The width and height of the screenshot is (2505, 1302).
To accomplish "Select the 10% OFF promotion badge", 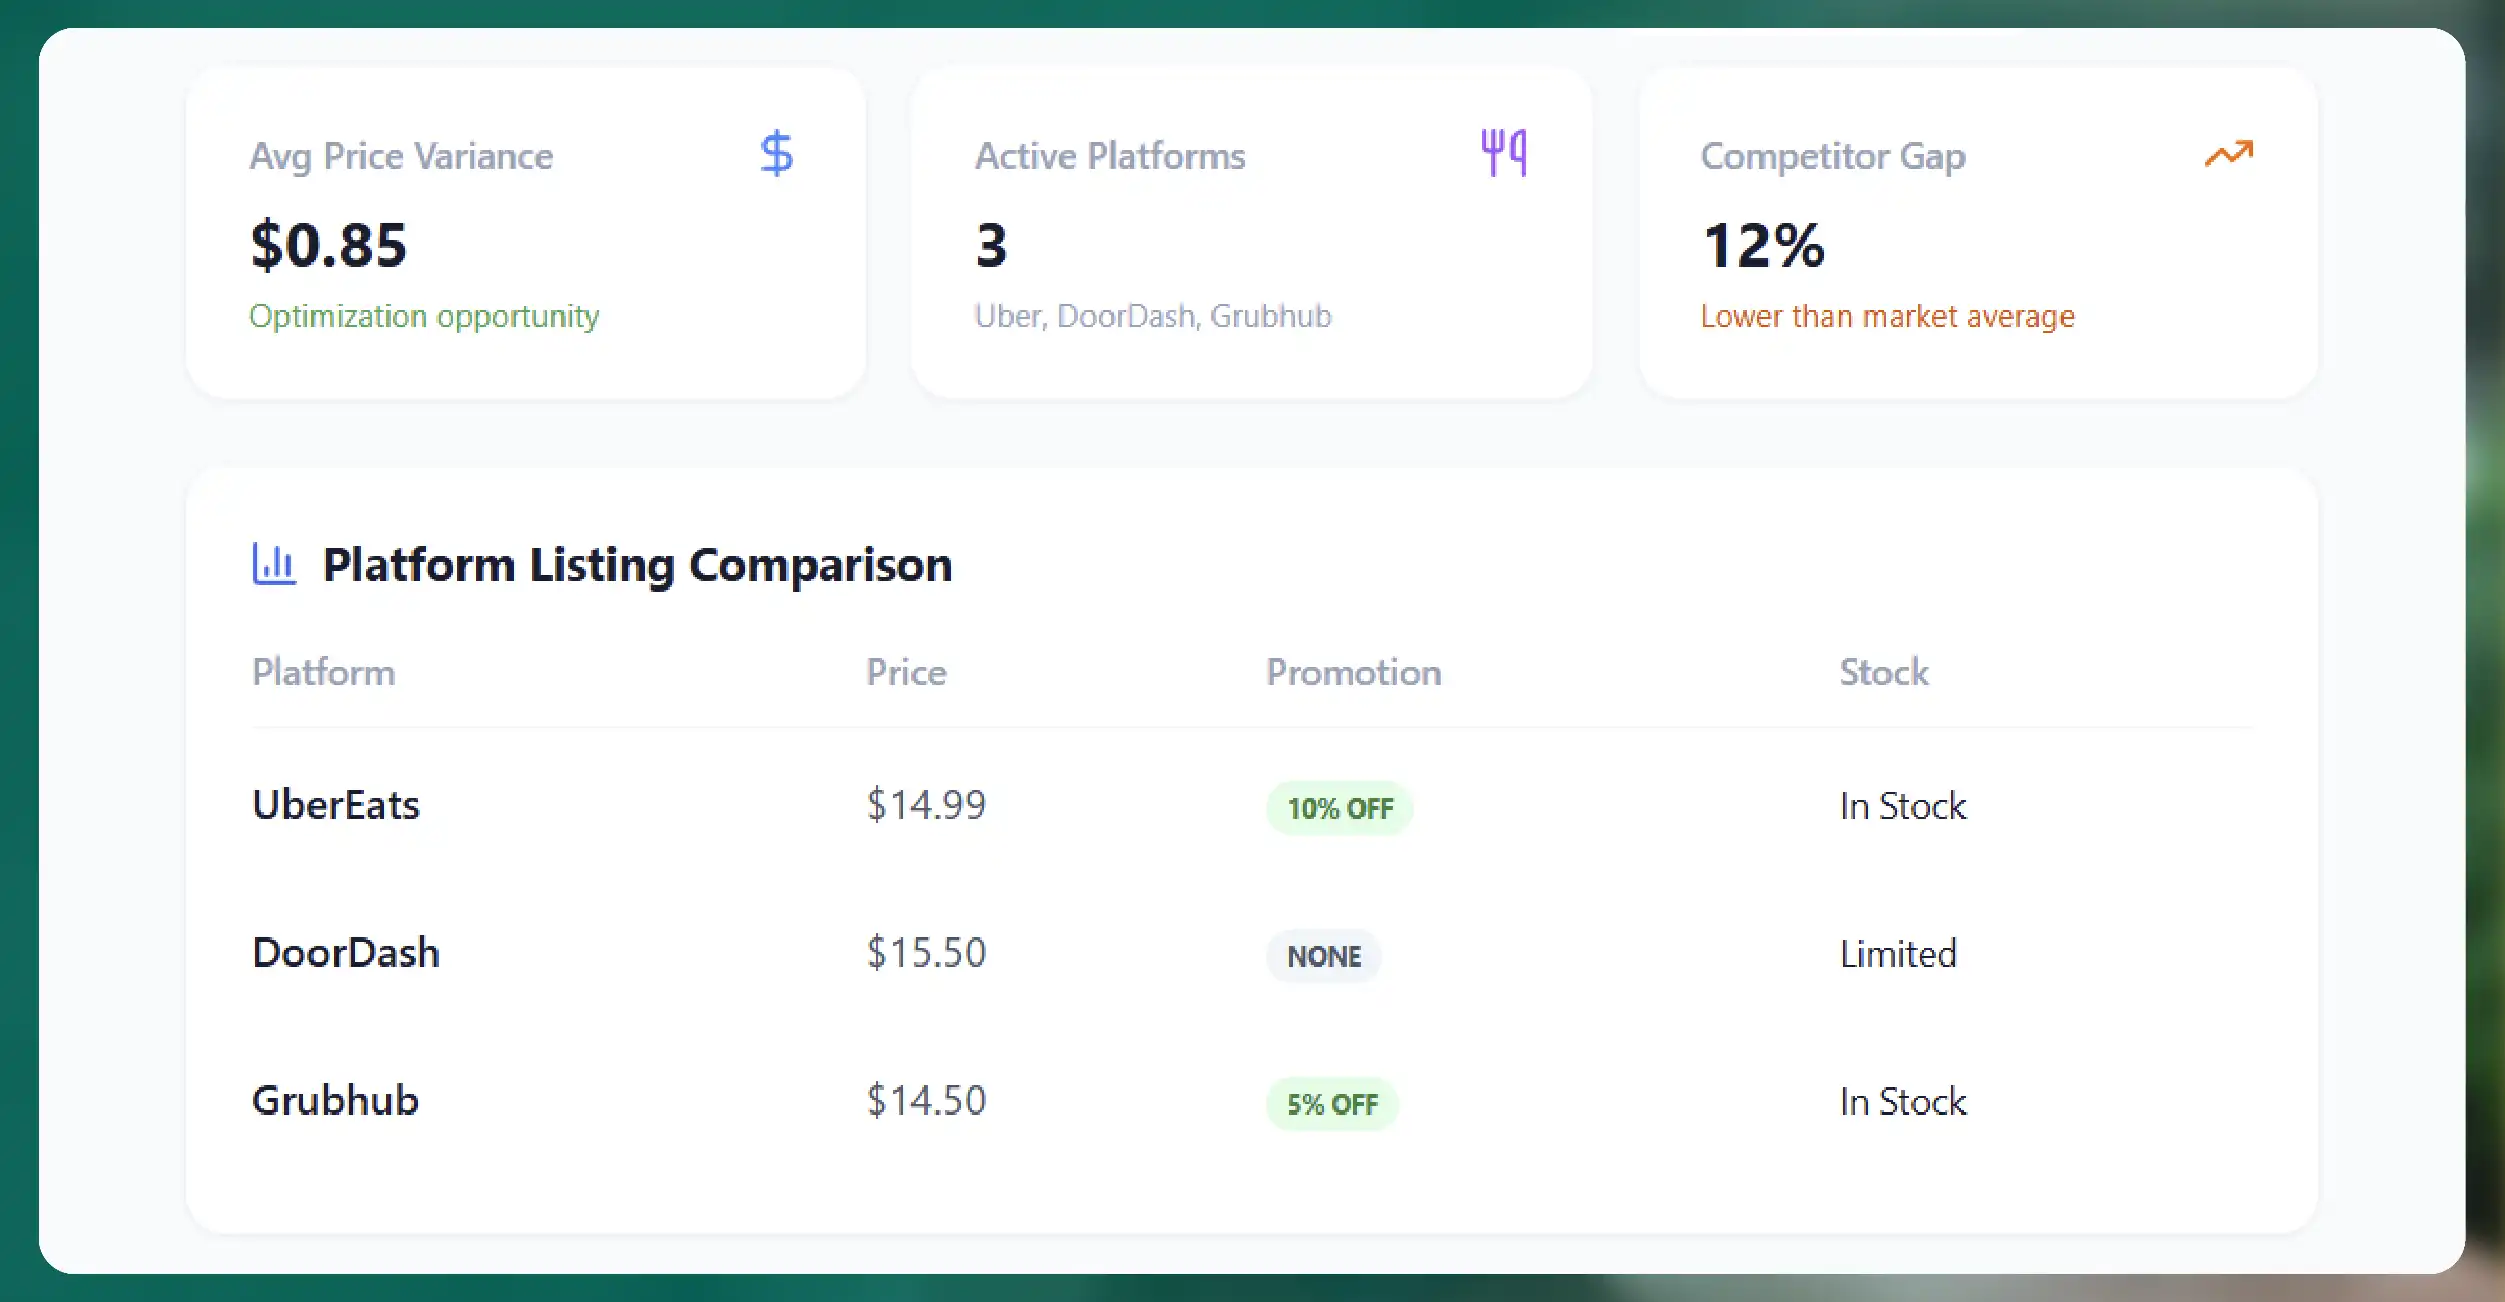I will pos(1340,808).
